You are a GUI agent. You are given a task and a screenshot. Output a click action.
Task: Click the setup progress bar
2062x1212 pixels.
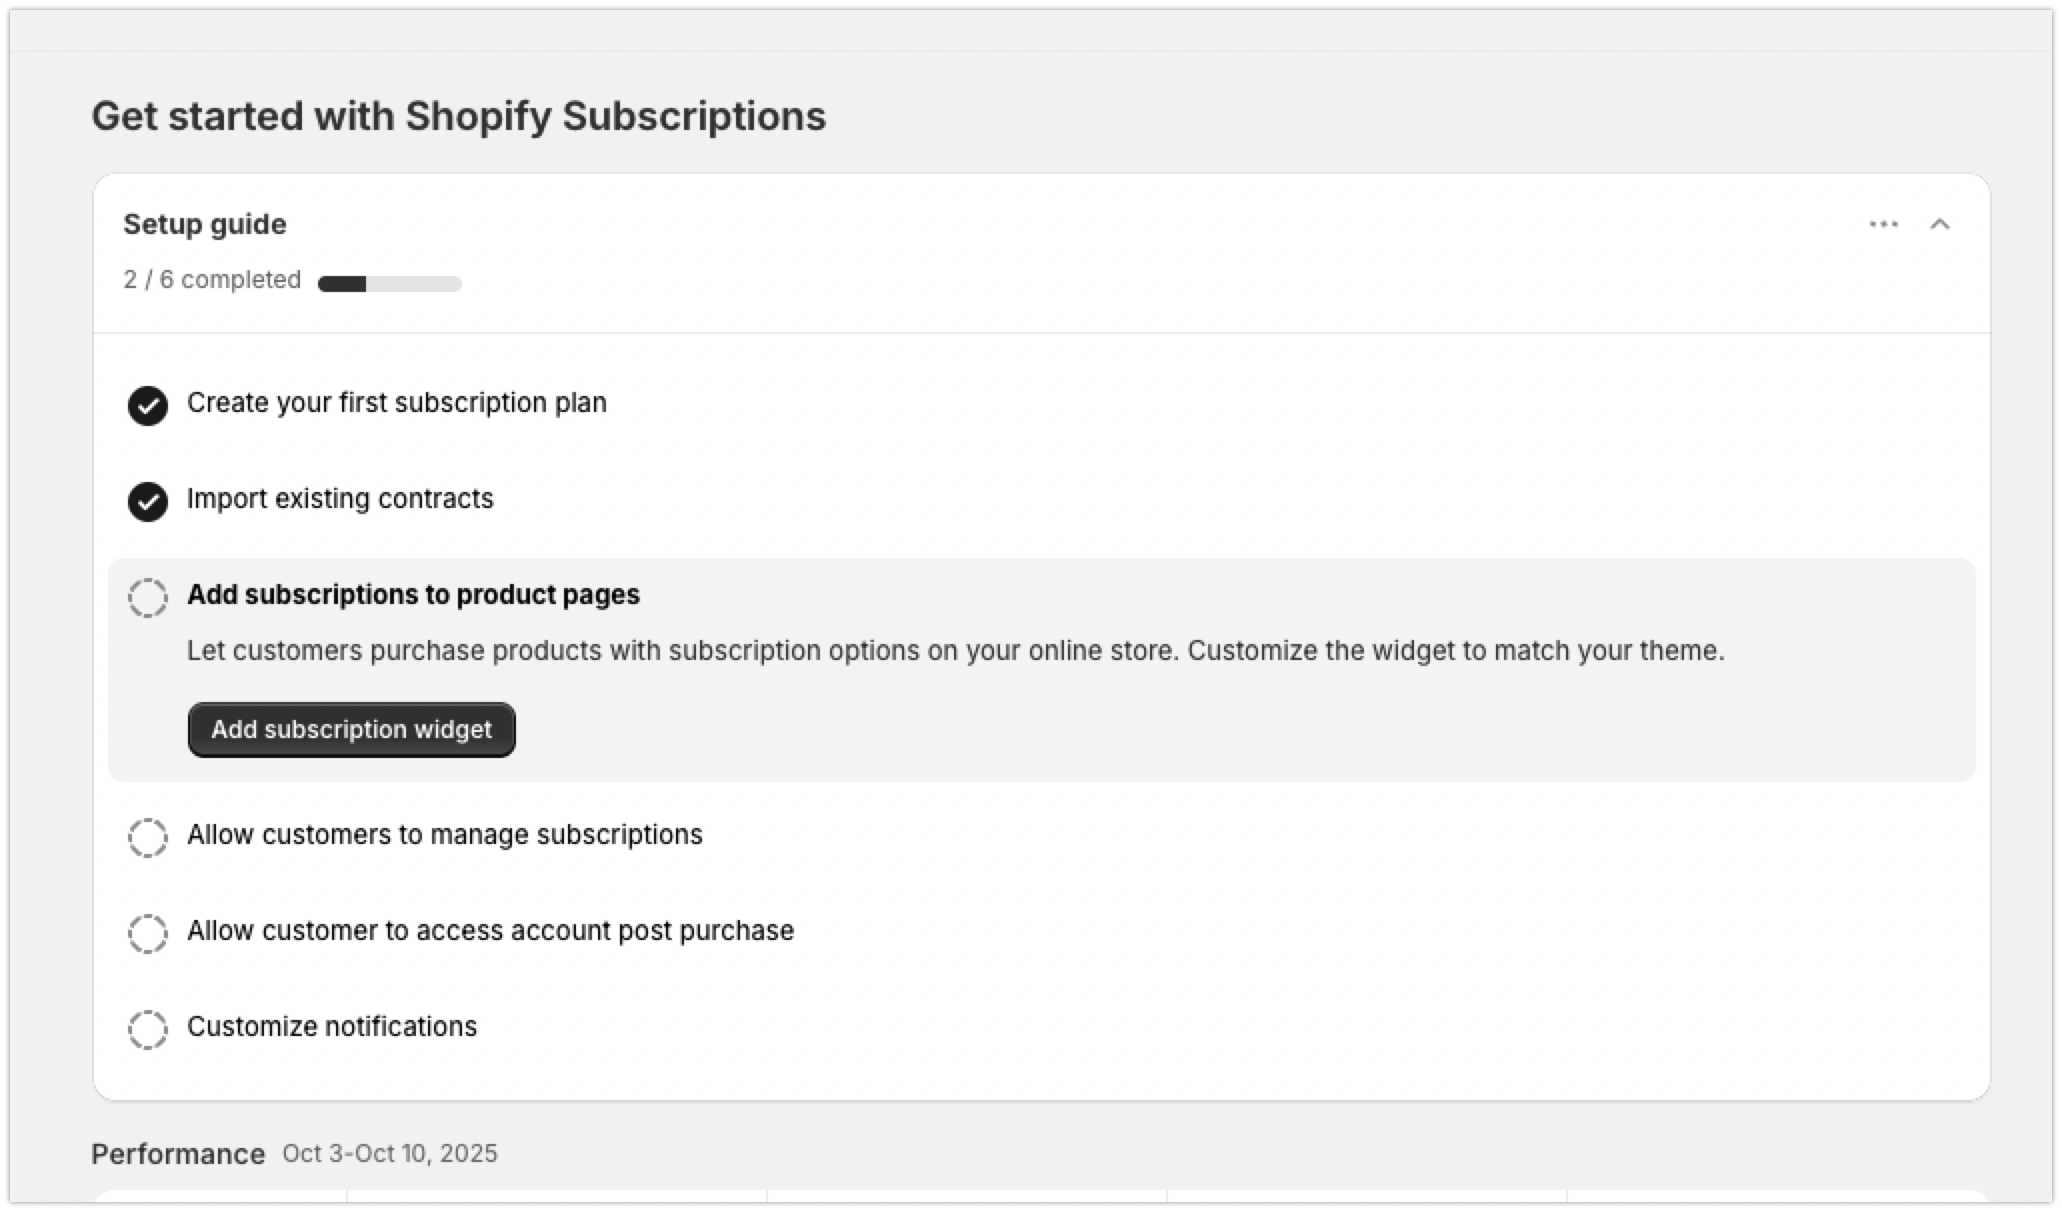point(389,284)
